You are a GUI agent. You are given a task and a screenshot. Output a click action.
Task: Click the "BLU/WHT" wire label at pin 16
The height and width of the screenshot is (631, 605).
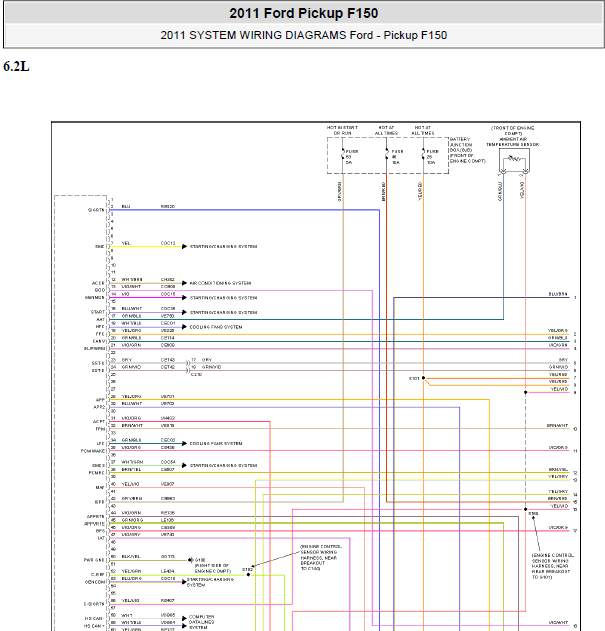[132, 309]
